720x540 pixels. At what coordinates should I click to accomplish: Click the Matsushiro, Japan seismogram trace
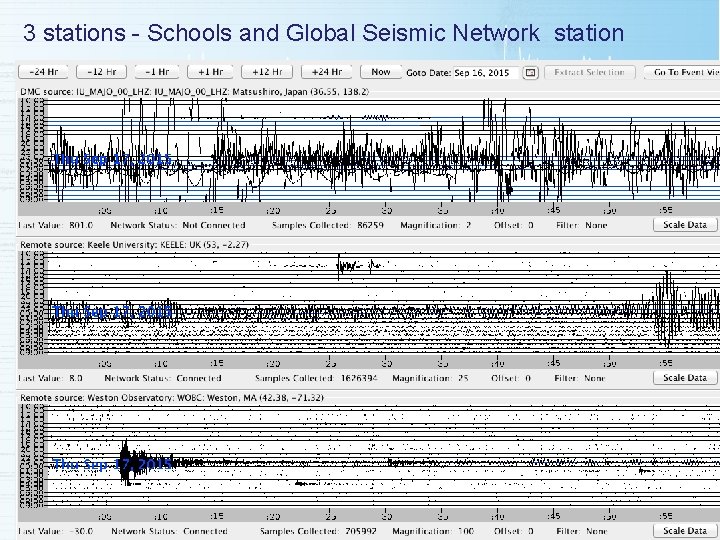pos(382,150)
